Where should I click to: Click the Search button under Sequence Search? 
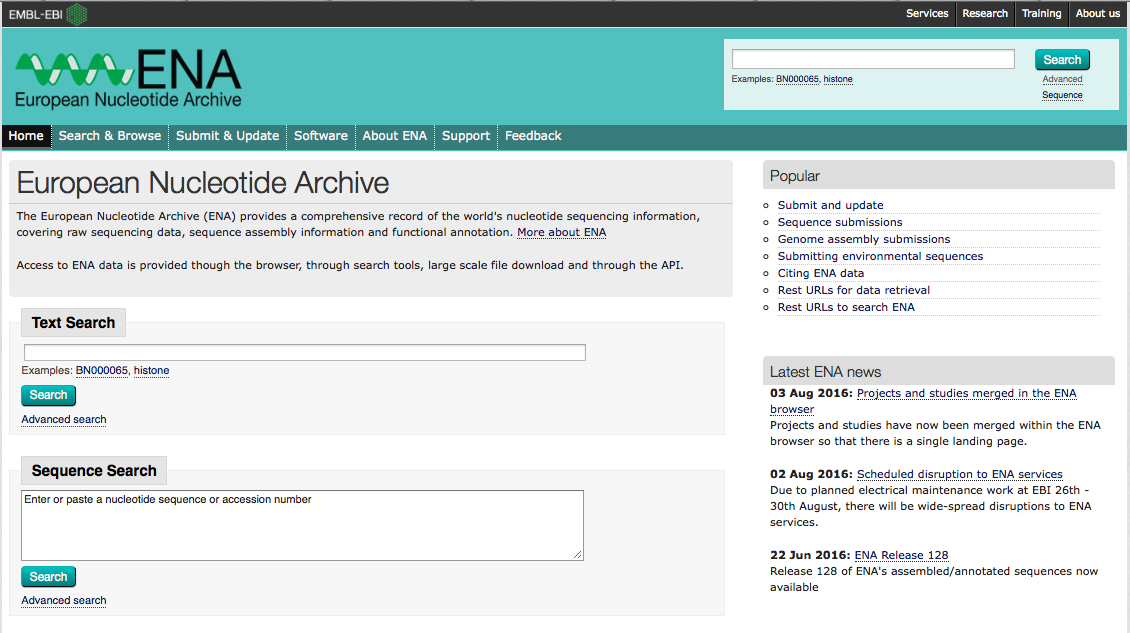[x=48, y=577]
